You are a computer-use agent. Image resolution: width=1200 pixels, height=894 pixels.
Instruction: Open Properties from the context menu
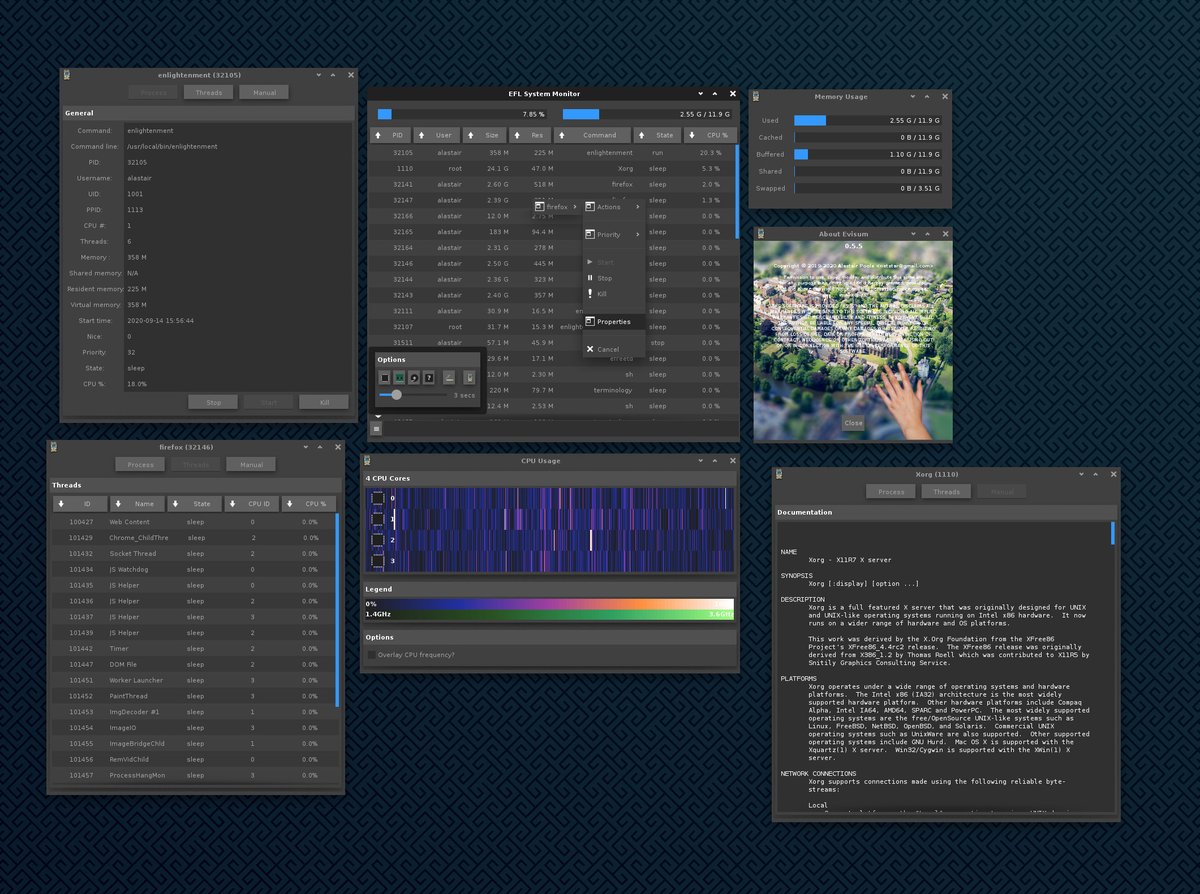614,322
